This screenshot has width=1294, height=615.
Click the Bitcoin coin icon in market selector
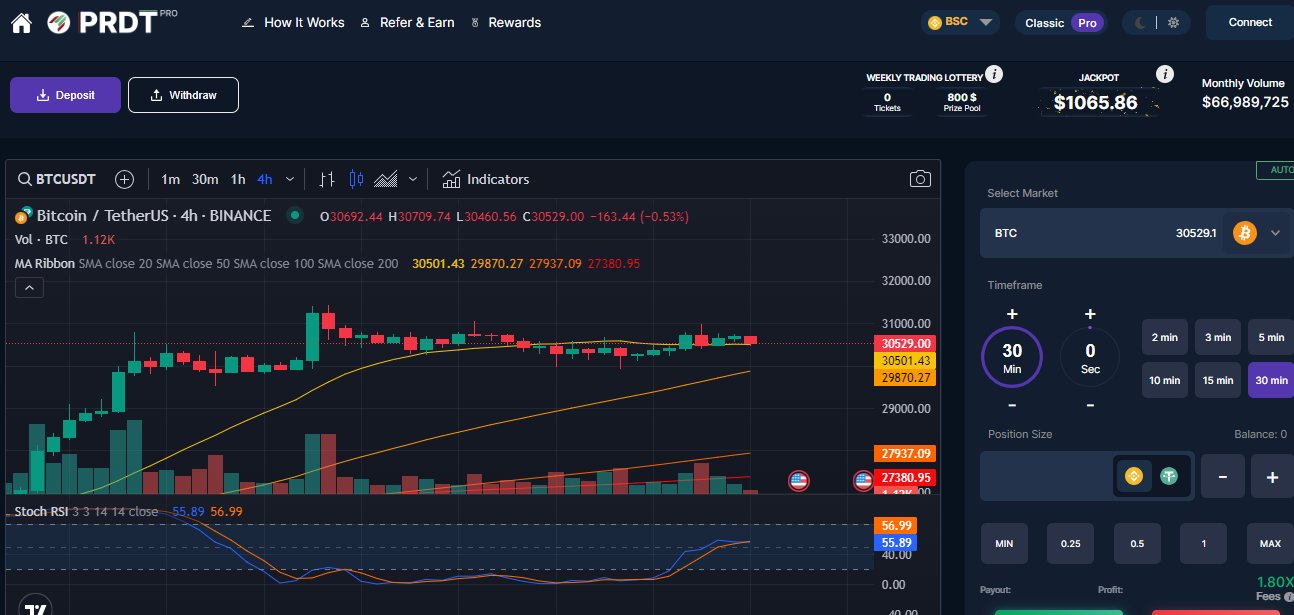pyautogui.click(x=1244, y=233)
